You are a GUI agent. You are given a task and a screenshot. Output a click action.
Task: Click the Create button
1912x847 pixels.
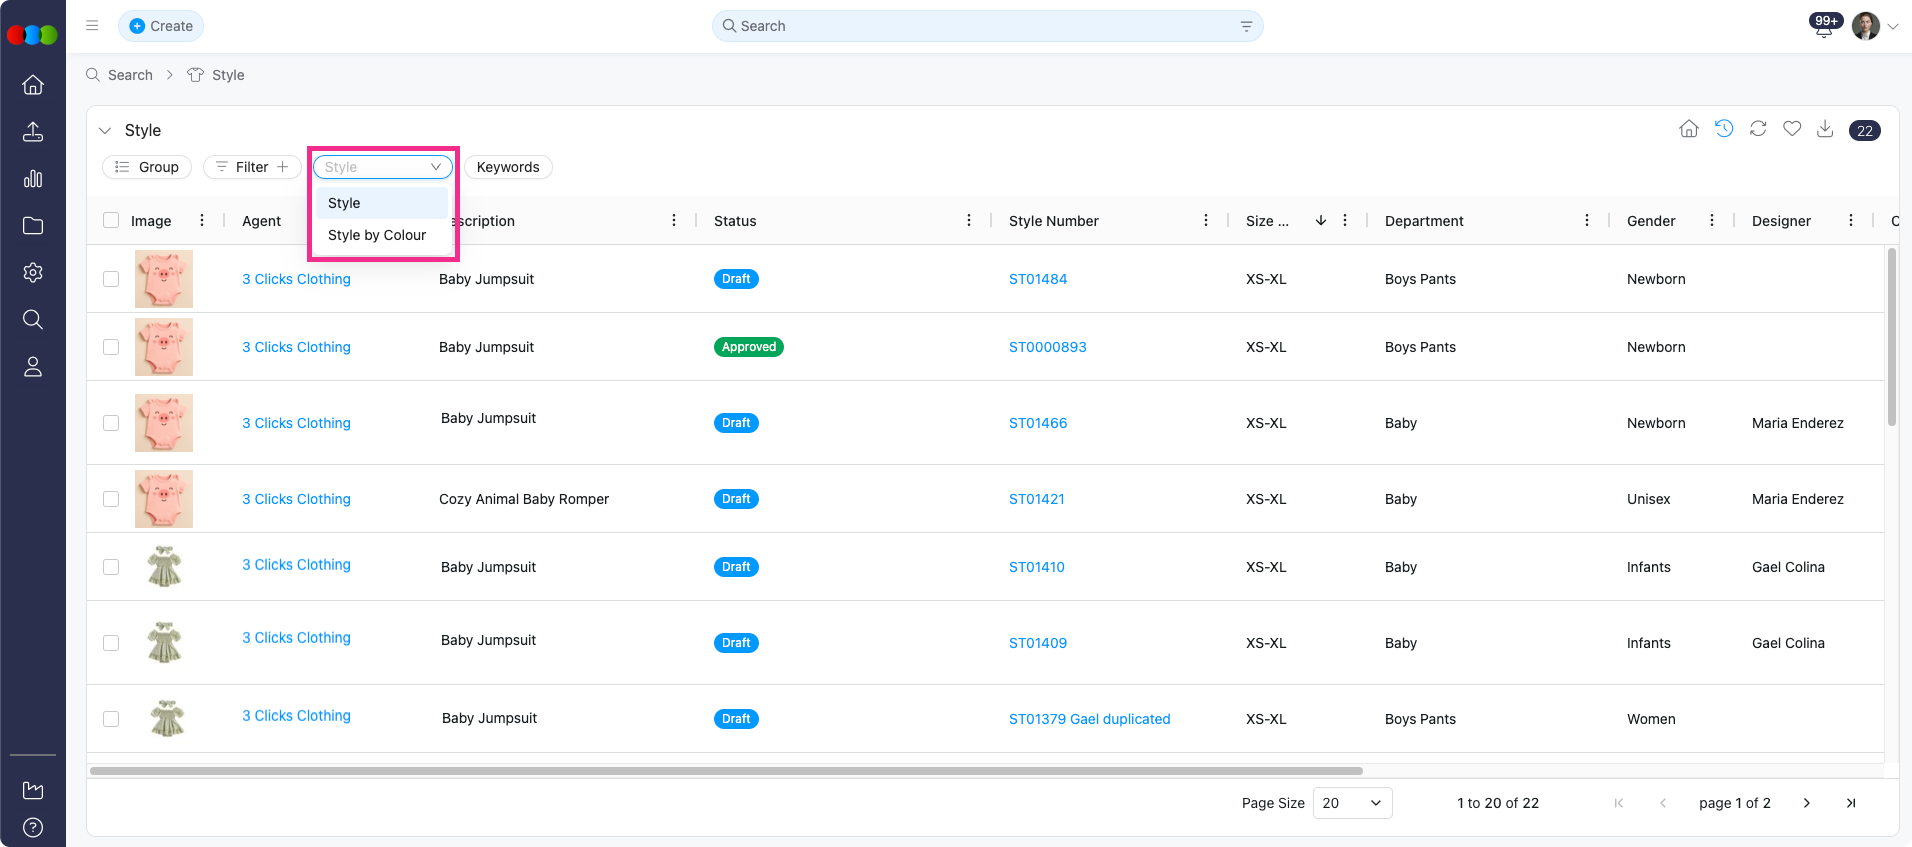coord(161,26)
